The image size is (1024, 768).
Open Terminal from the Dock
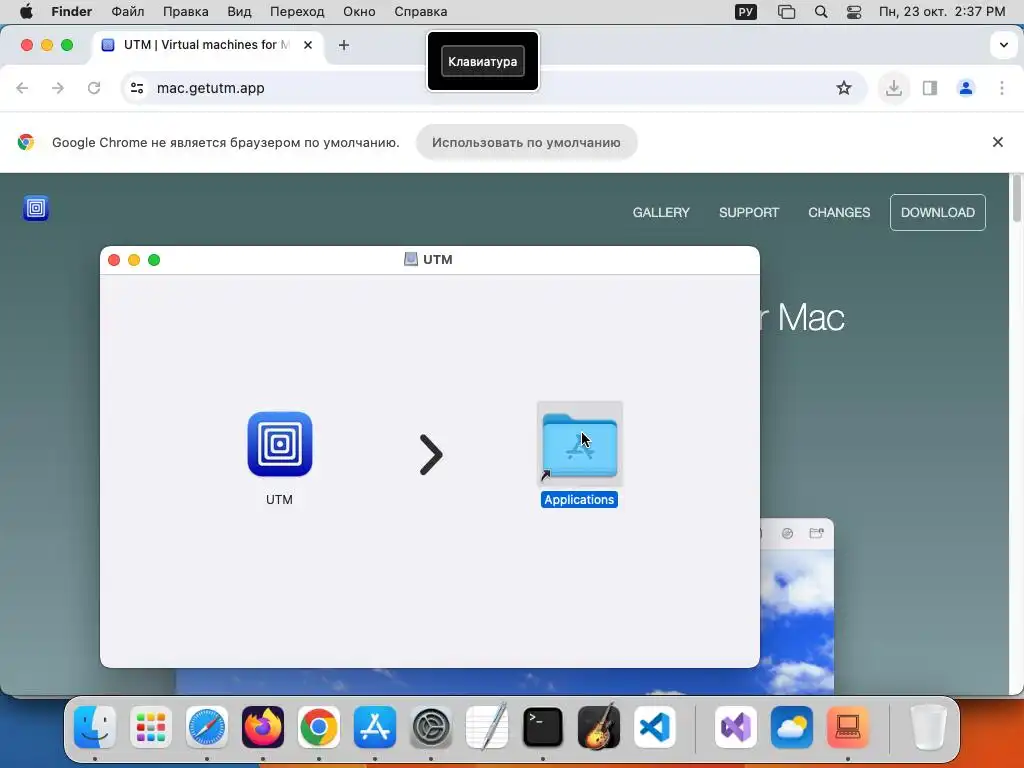(543, 727)
